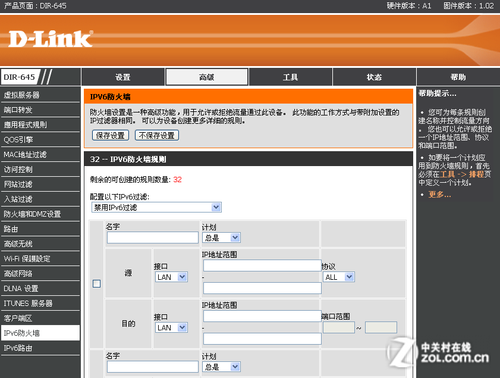The width and height of the screenshot is (500, 378).
Task: Open source 接口 LAN dropdown
Action: pyautogui.click(x=171, y=277)
